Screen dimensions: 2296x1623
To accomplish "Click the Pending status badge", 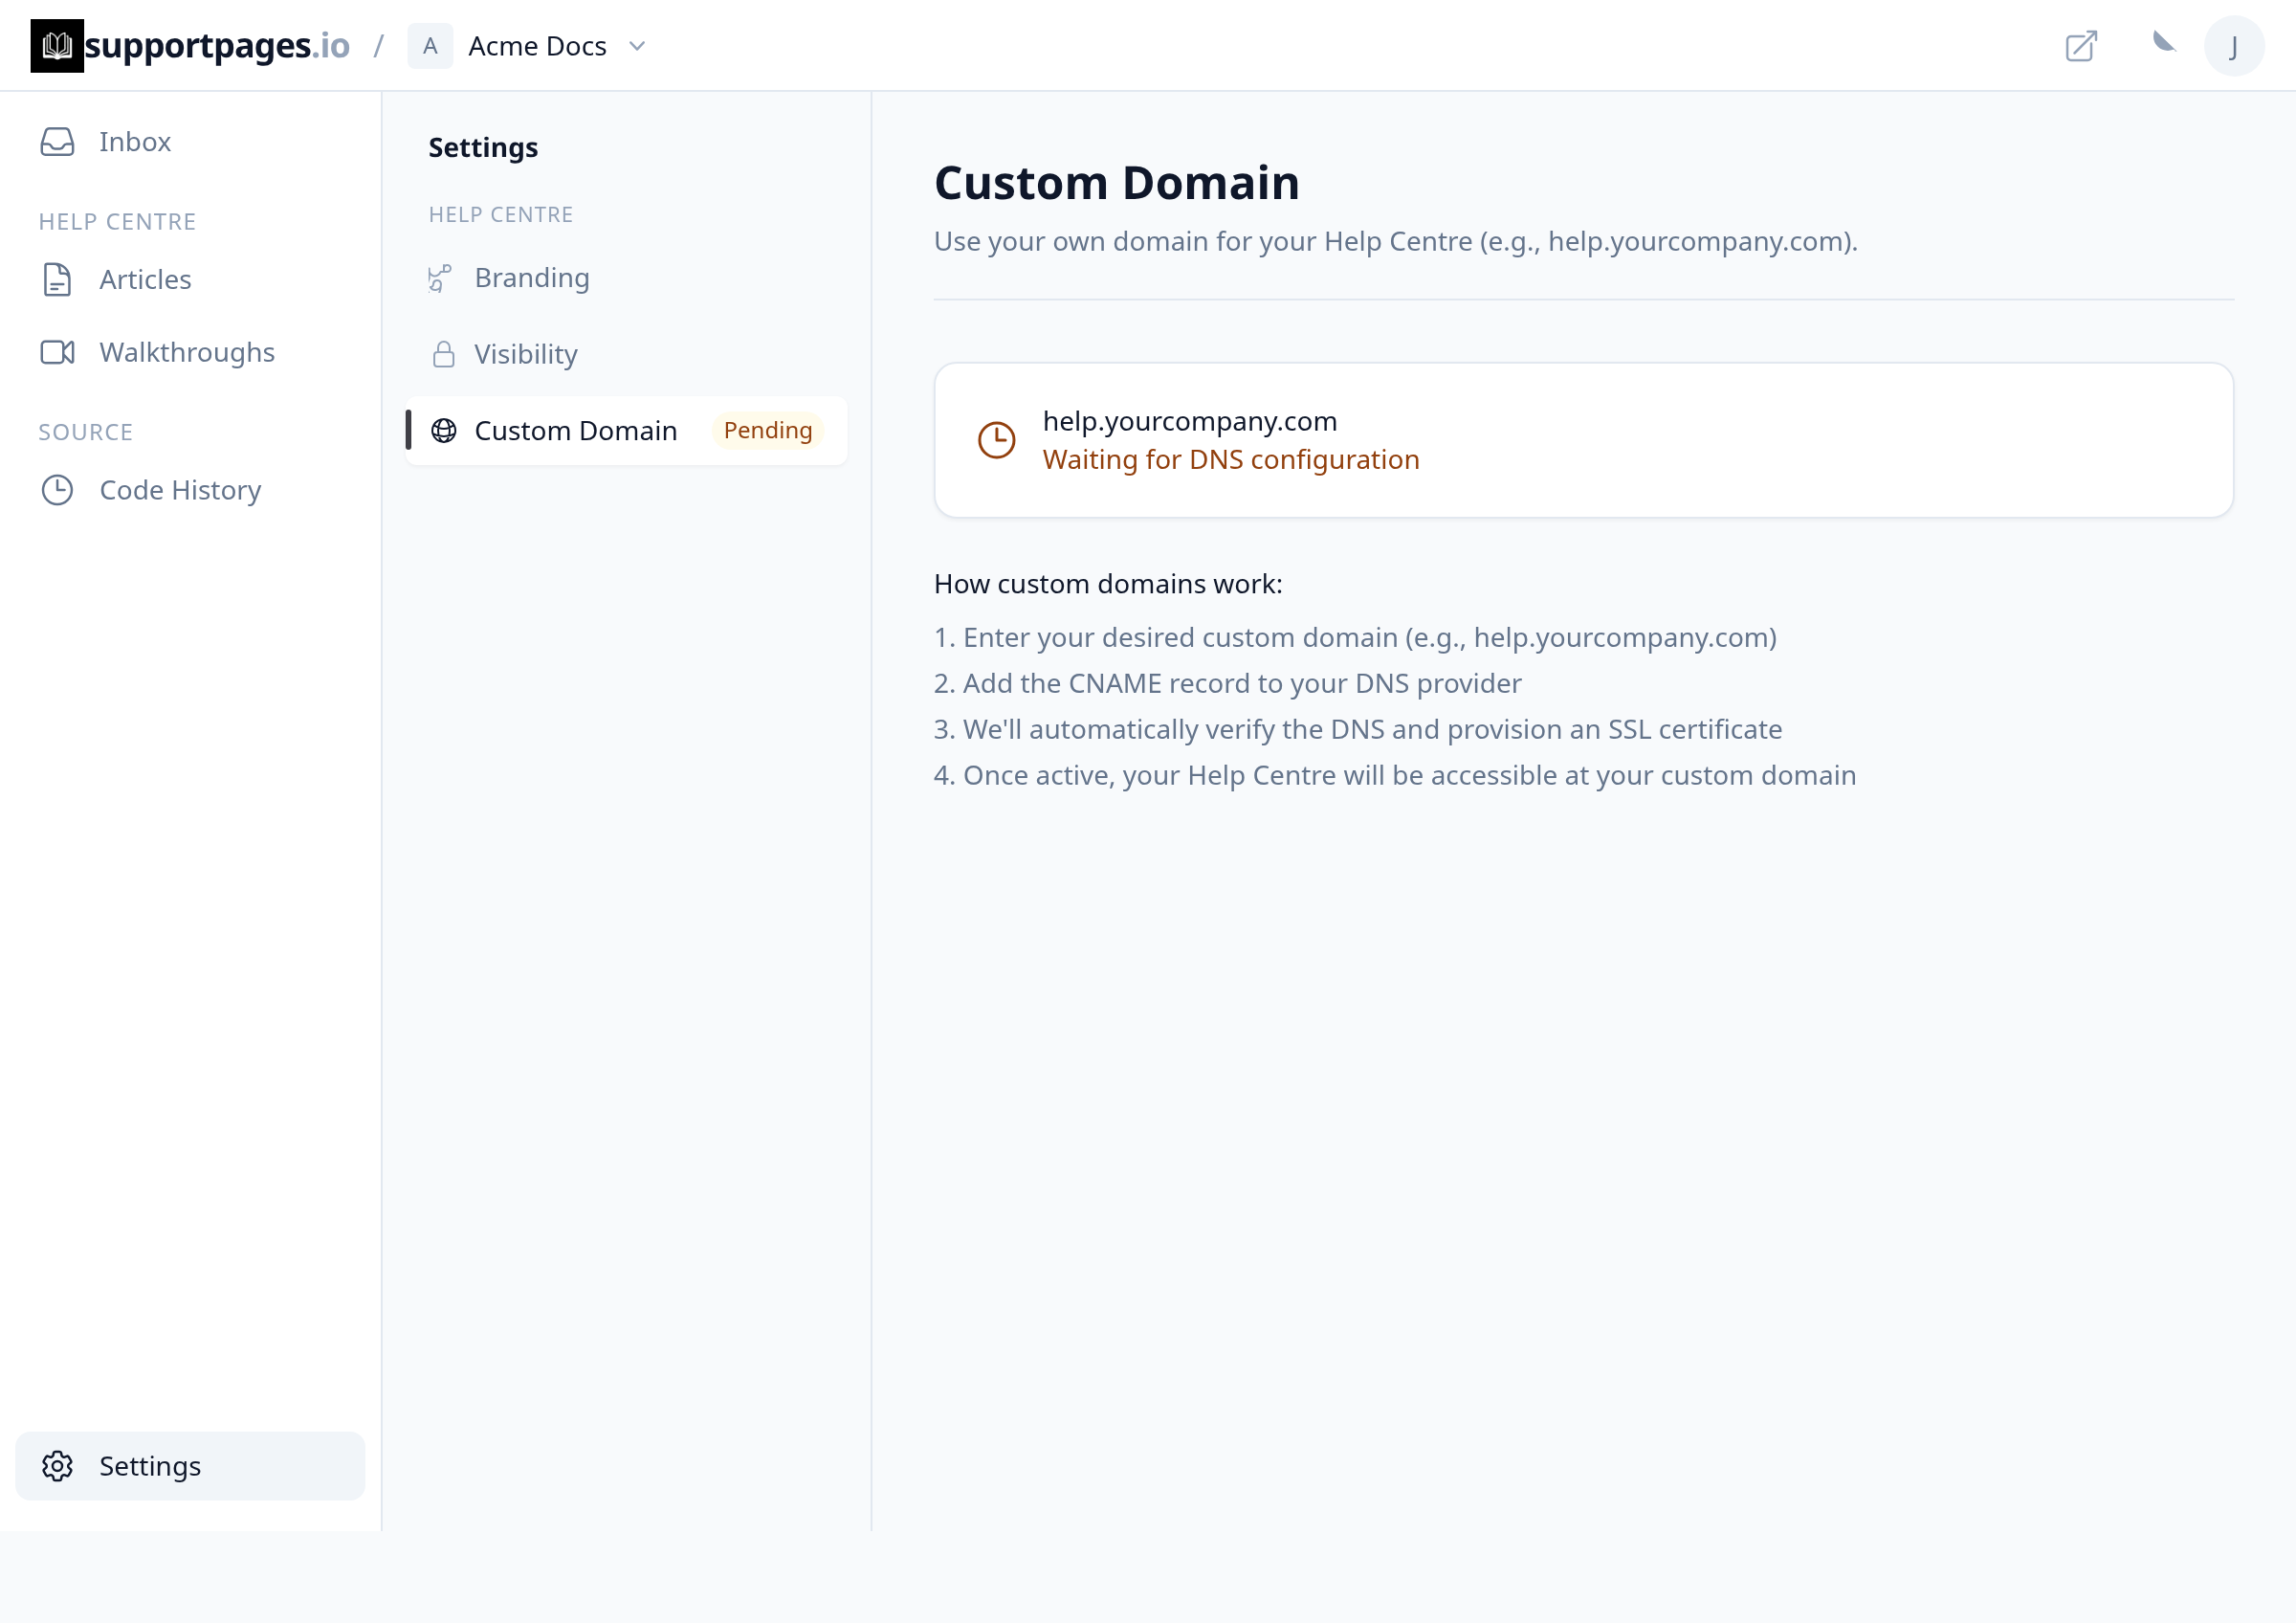I will point(768,431).
